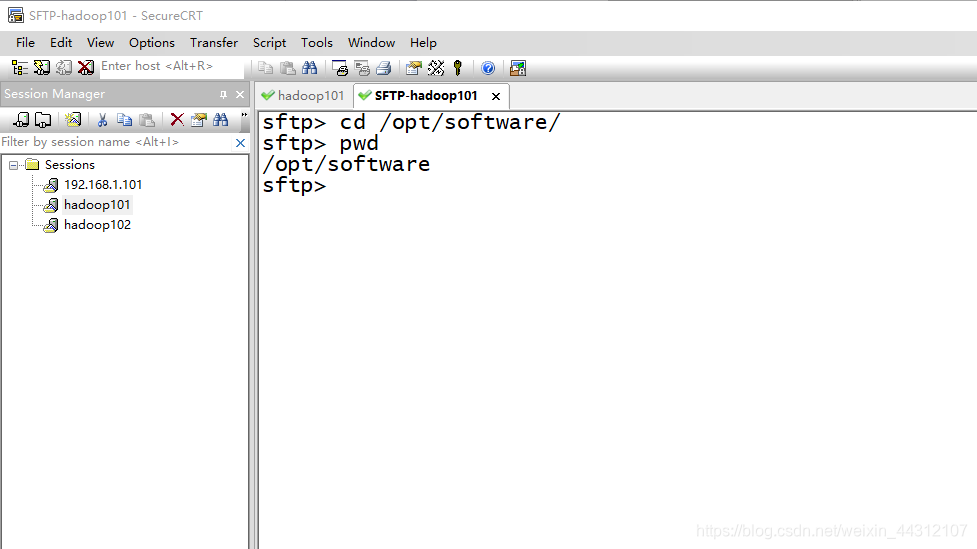Click the /opt/software output line

[x=346, y=164]
